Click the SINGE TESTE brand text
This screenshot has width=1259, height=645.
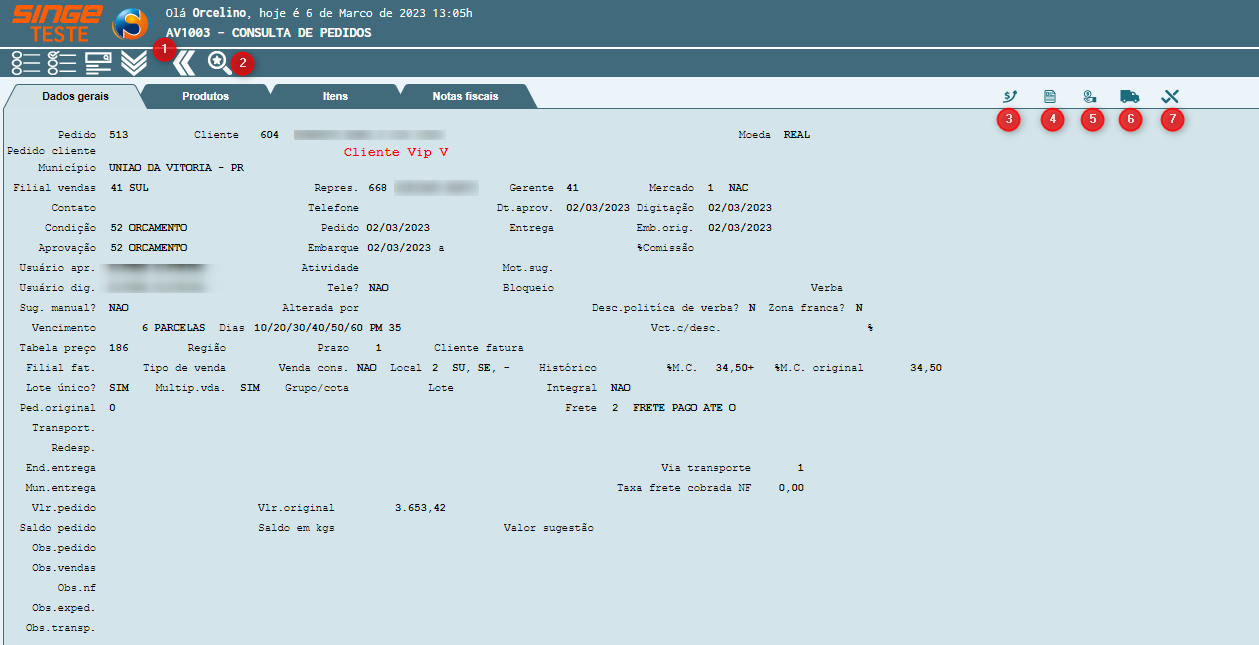pos(57,23)
